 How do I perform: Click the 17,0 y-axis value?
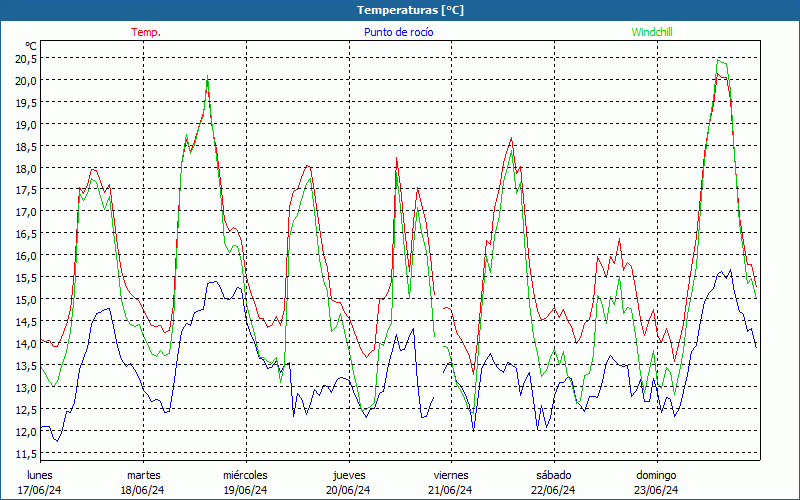(x=26, y=212)
